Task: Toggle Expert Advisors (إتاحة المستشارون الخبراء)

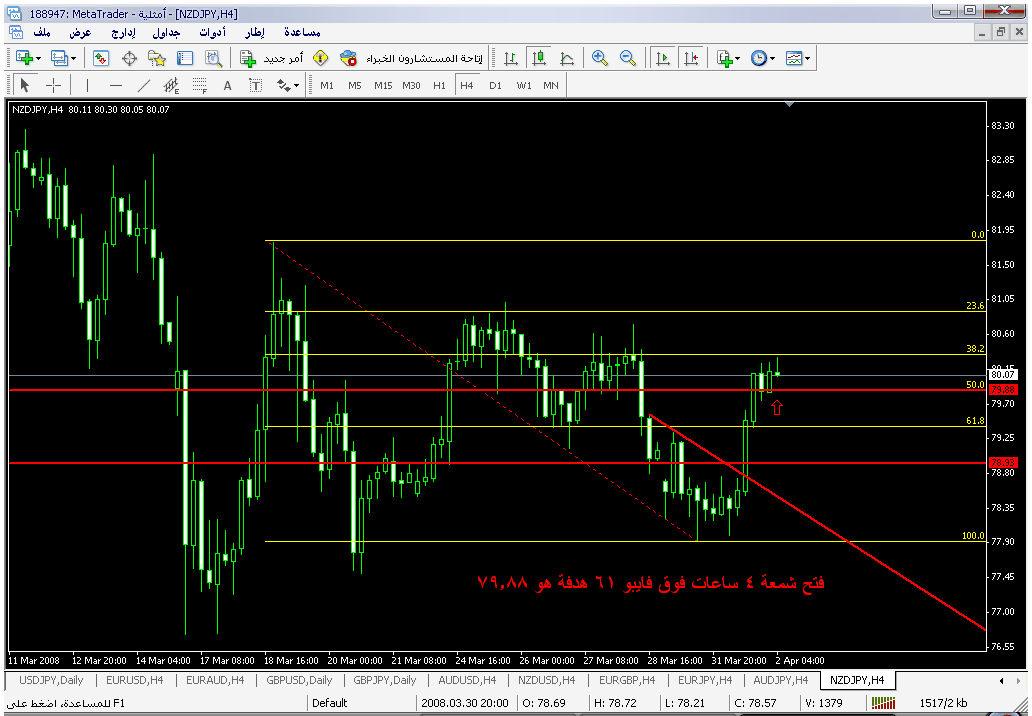Action: click(411, 58)
